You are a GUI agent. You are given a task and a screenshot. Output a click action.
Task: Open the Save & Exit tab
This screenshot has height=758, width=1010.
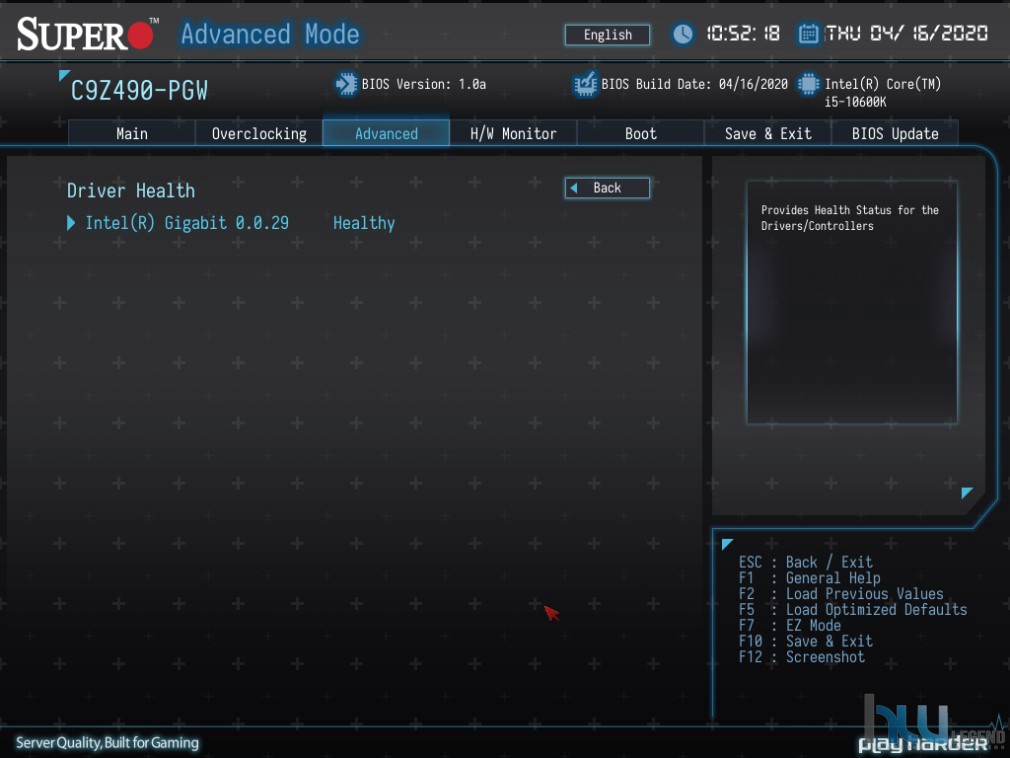pyautogui.click(x=768, y=133)
